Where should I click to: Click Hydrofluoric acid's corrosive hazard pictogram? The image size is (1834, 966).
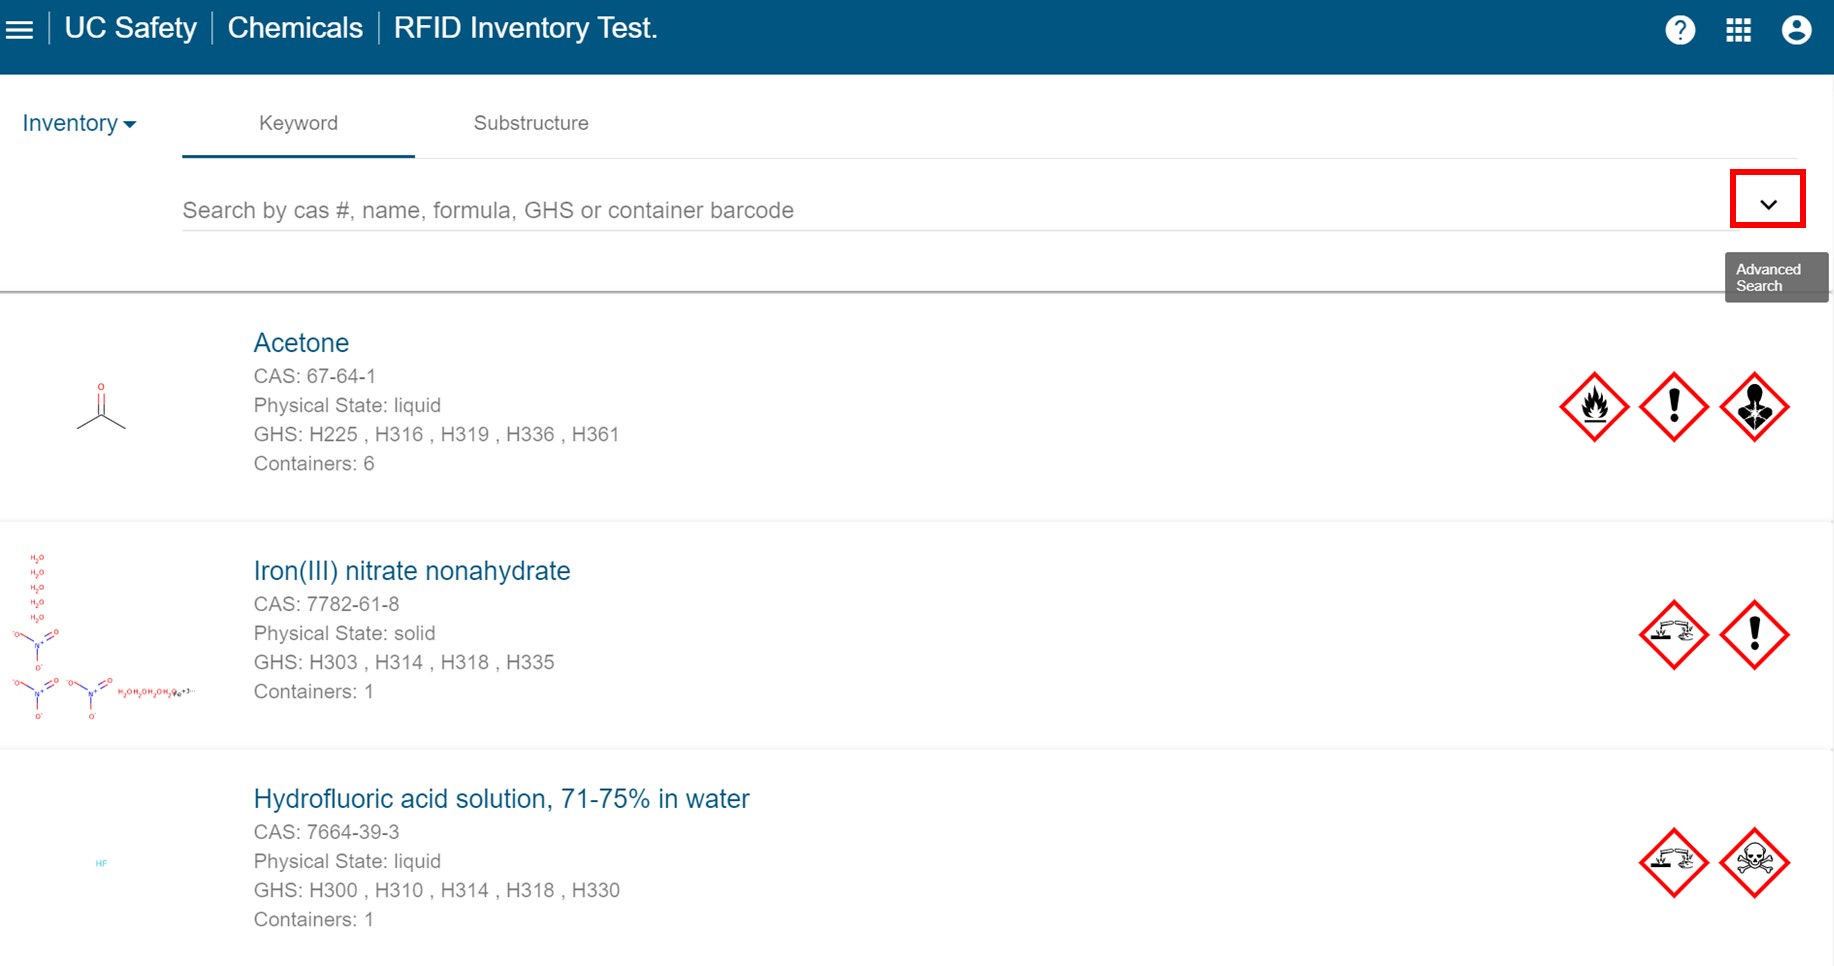coord(1674,863)
